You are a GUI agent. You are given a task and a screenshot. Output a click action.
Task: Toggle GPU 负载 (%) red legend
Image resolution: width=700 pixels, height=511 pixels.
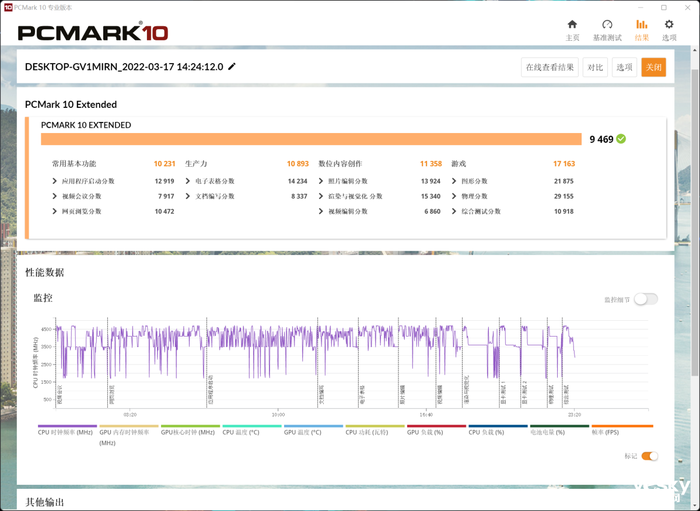[437, 426]
